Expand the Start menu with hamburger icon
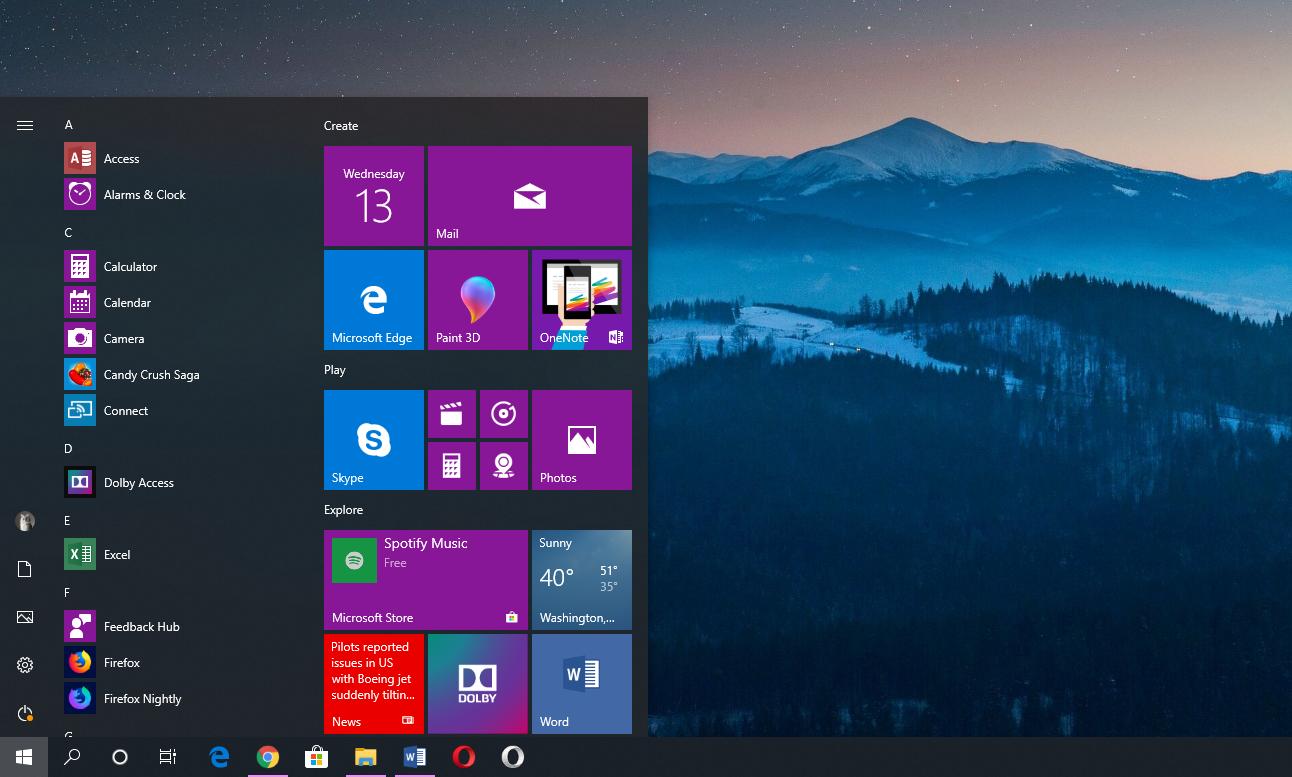The image size is (1292, 777). [x=24, y=125]
